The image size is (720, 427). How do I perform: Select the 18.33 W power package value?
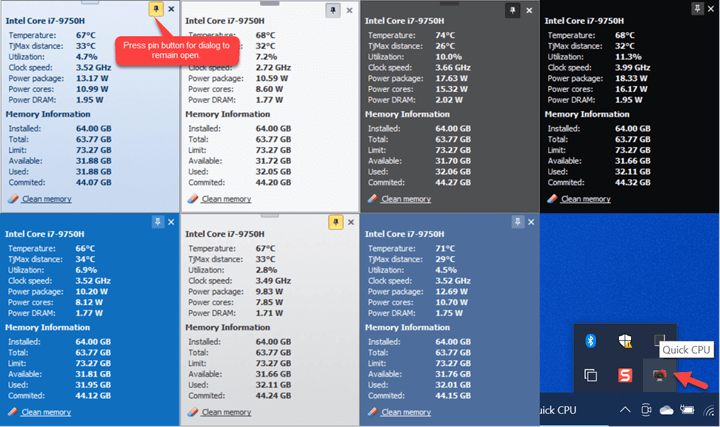pos(631,78)
